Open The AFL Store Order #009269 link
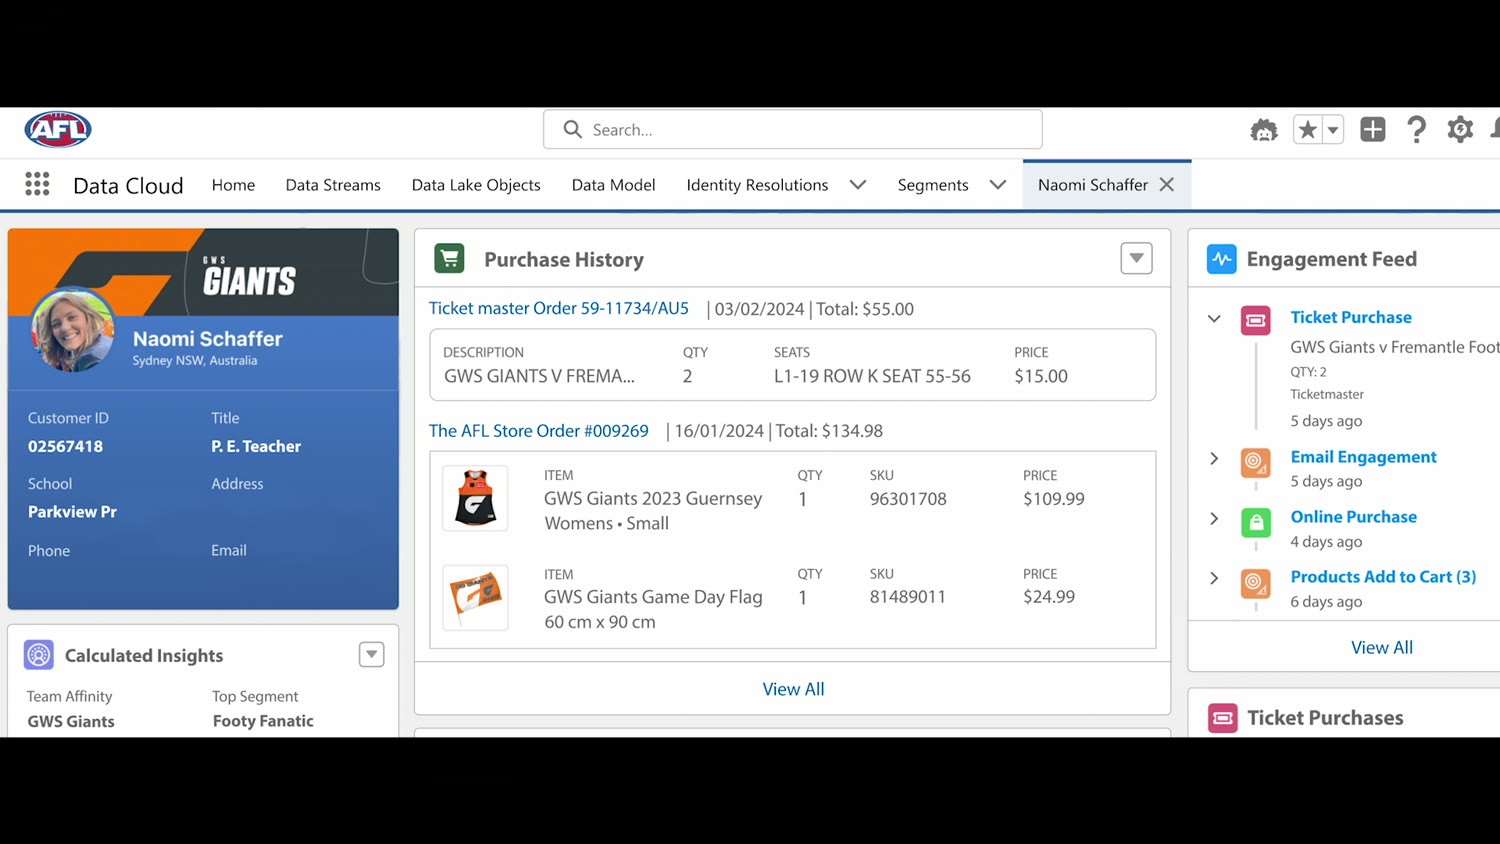The image size is (1500, 844). click(x=539, y=431)
